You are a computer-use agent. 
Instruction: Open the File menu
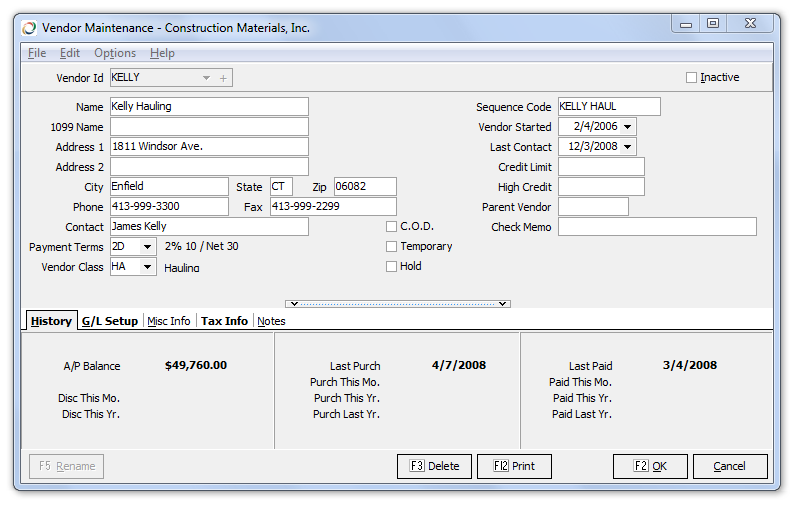pyautogui.click(x=37, y=53)
